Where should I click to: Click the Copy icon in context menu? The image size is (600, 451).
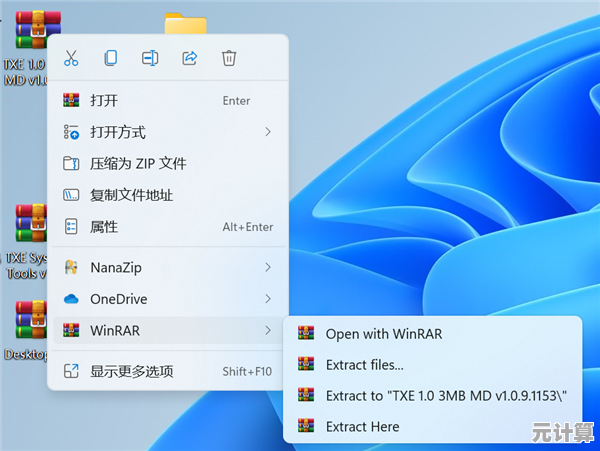pos(111,59)
